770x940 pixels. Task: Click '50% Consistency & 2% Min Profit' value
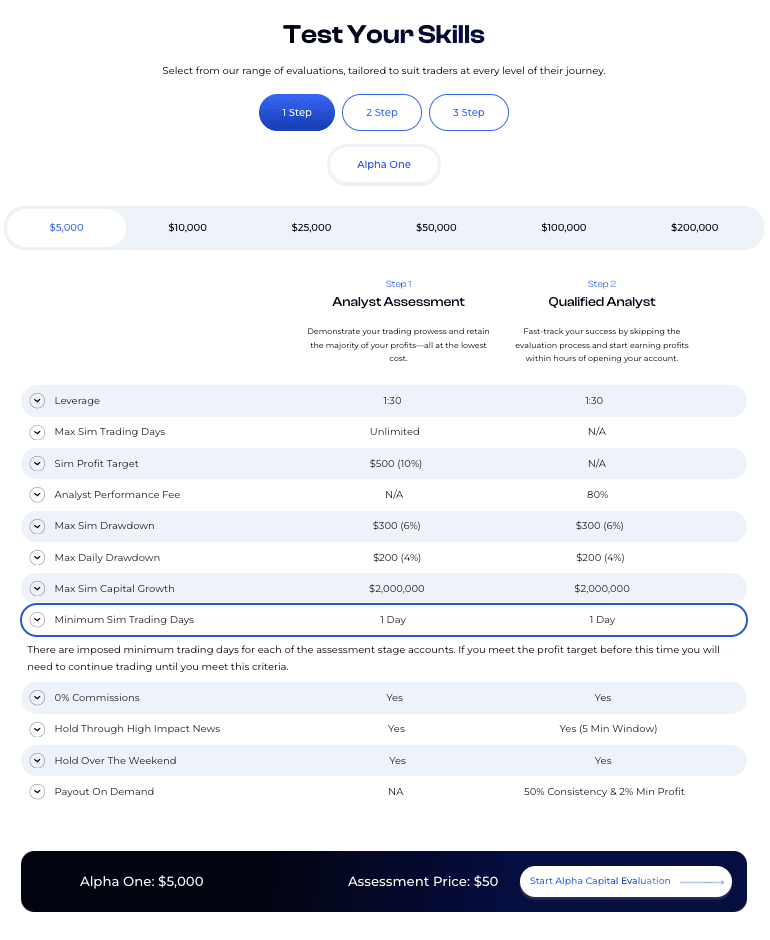pos(604,792)
